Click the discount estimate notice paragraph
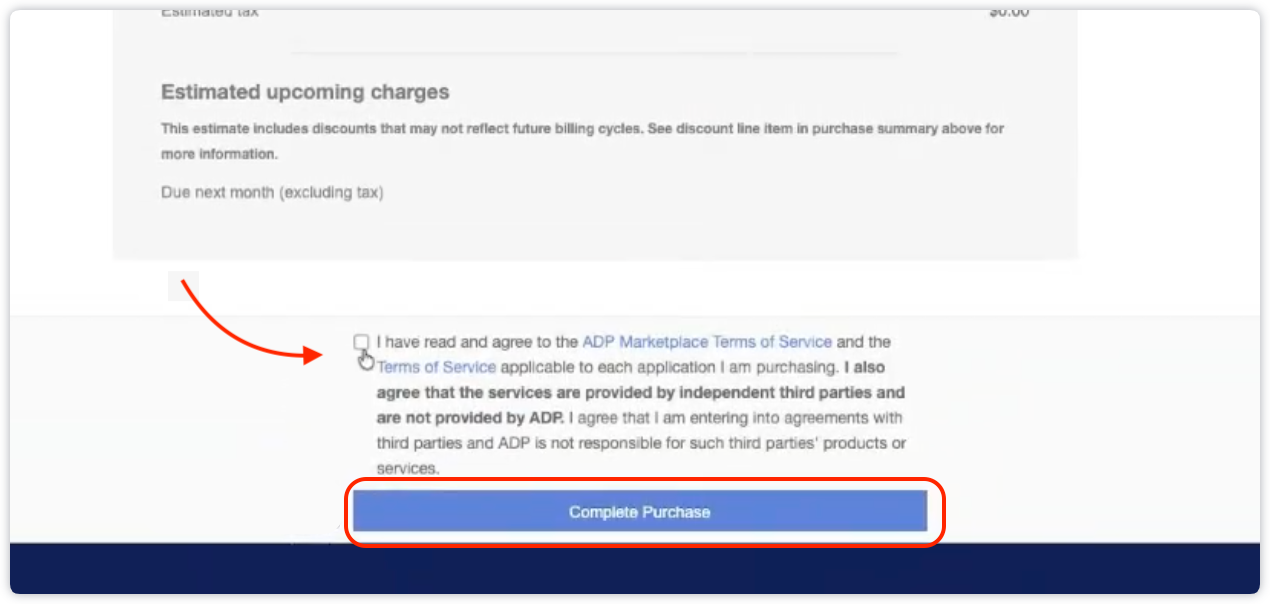Screen dimensions: 1270x604 pyautogui.click(x=582, y=129)
